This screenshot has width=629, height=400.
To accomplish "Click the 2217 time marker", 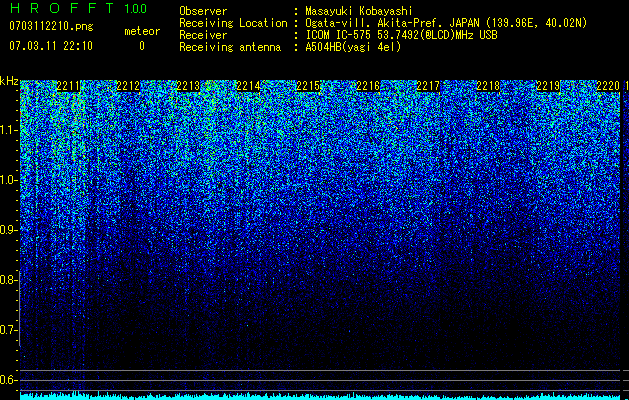I will pos(428,86).
